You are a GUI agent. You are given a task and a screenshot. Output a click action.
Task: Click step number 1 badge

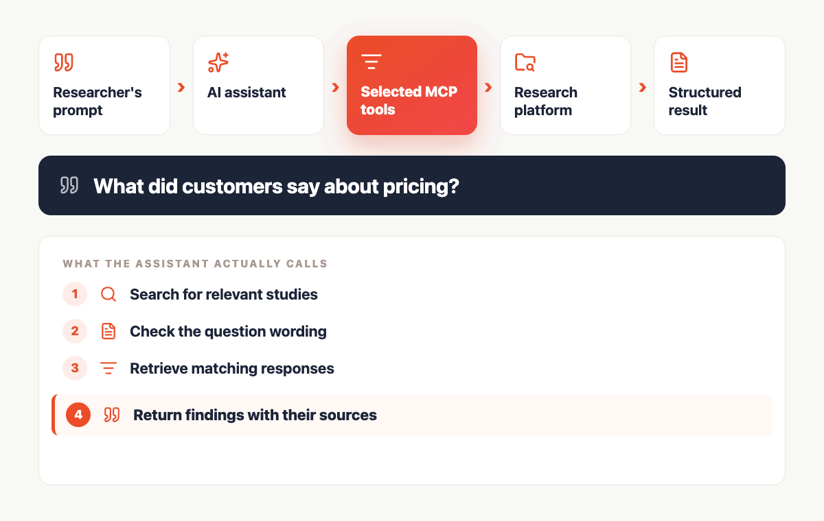click(x=75, y=294)
